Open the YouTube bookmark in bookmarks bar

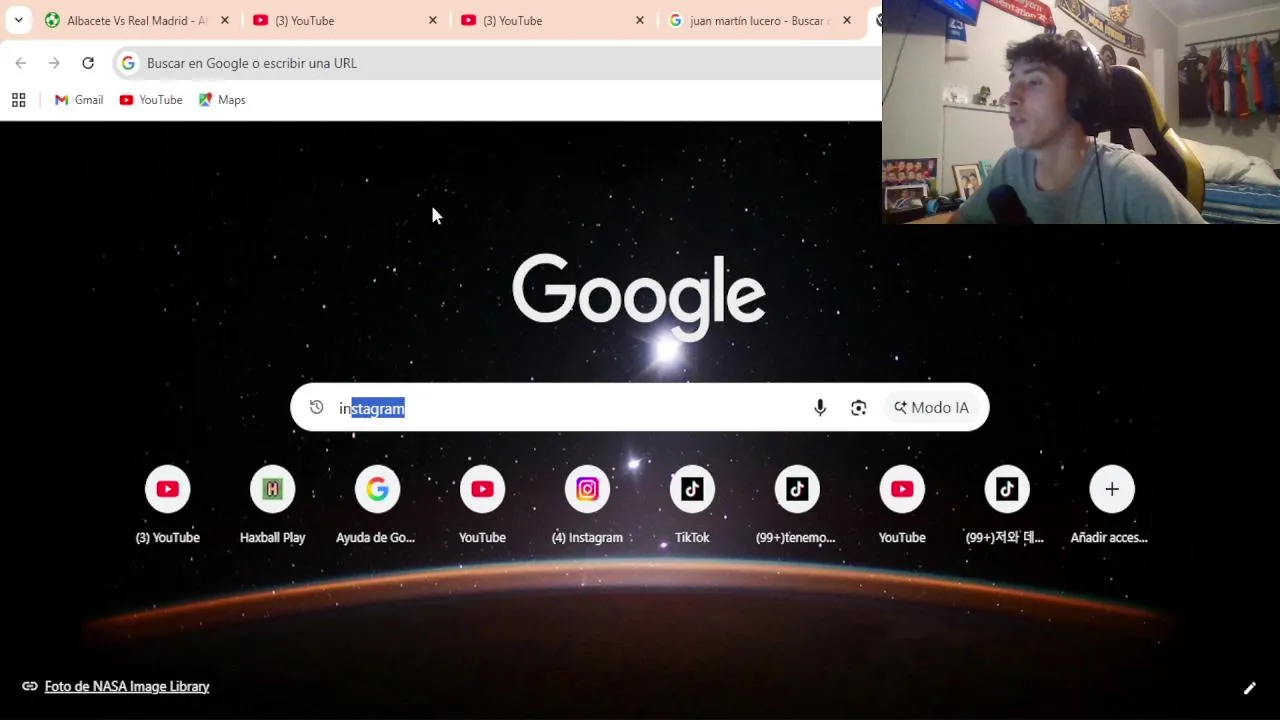tap(151, 100)
